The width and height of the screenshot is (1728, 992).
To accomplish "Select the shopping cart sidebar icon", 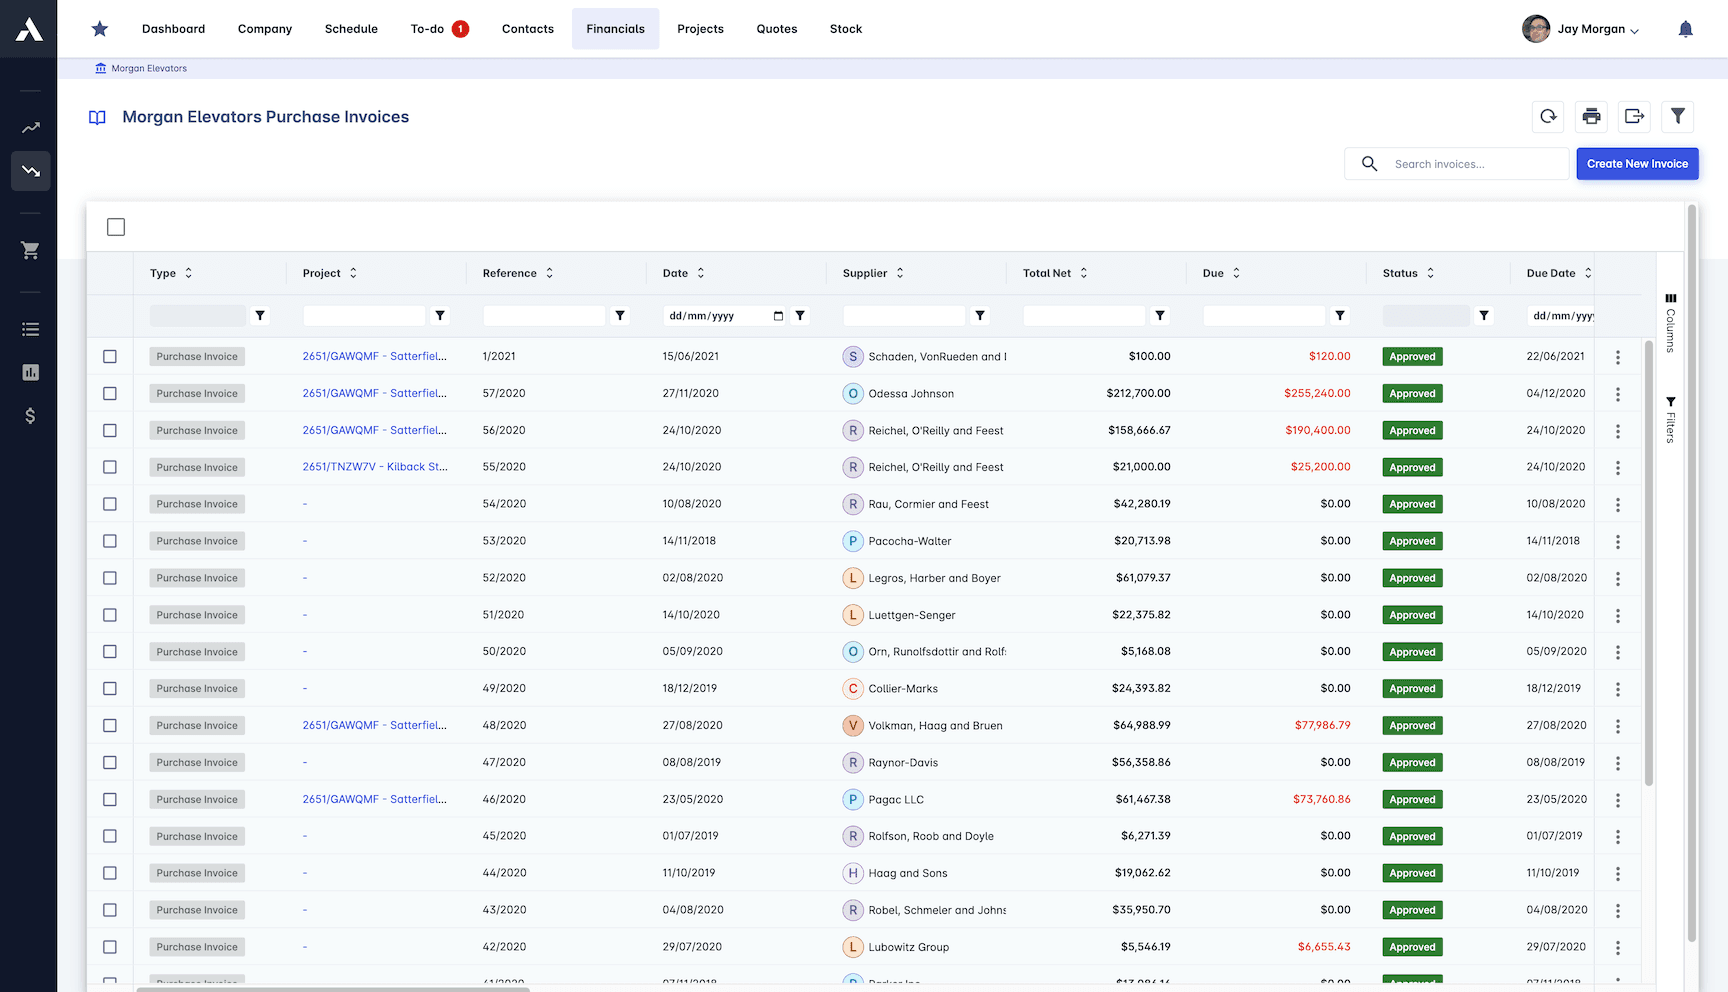I will [30, 250].
